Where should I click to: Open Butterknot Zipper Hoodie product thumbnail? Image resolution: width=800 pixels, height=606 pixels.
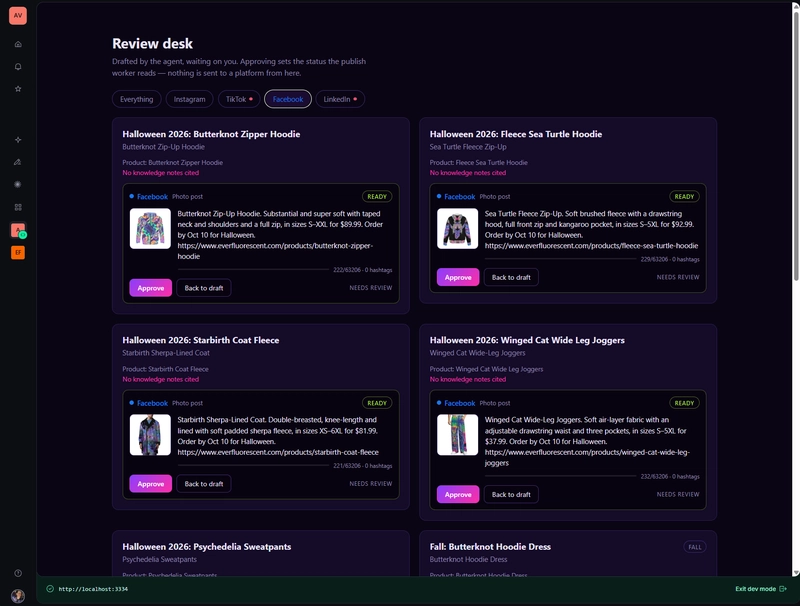150,229
